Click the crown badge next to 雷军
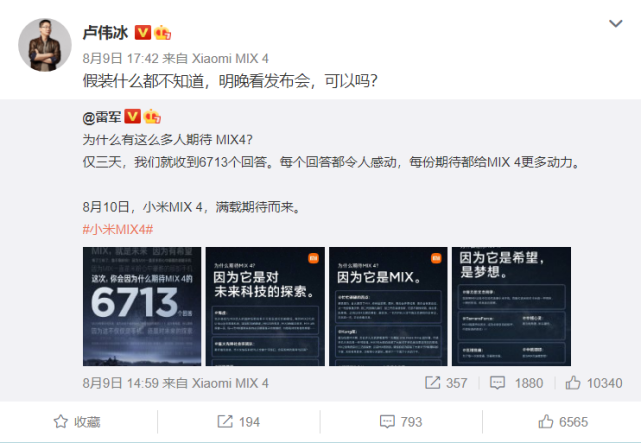This screenshot has width=641, height=443. (152, 117)
